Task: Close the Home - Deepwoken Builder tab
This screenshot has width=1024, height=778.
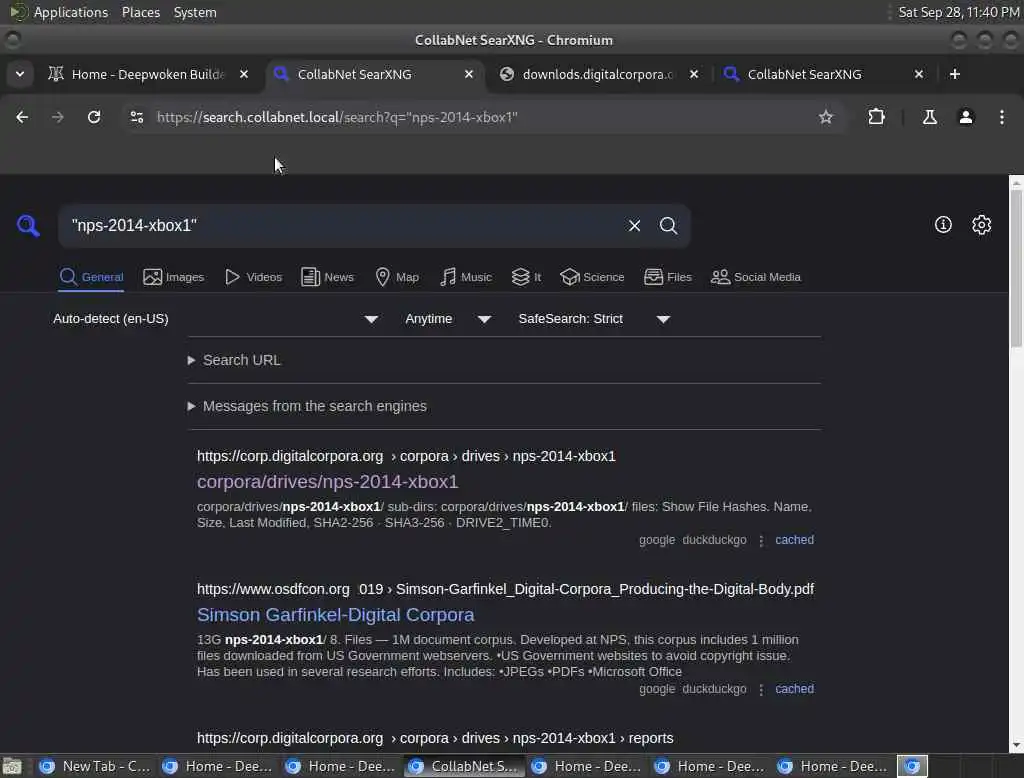Action: coord(244,74)
